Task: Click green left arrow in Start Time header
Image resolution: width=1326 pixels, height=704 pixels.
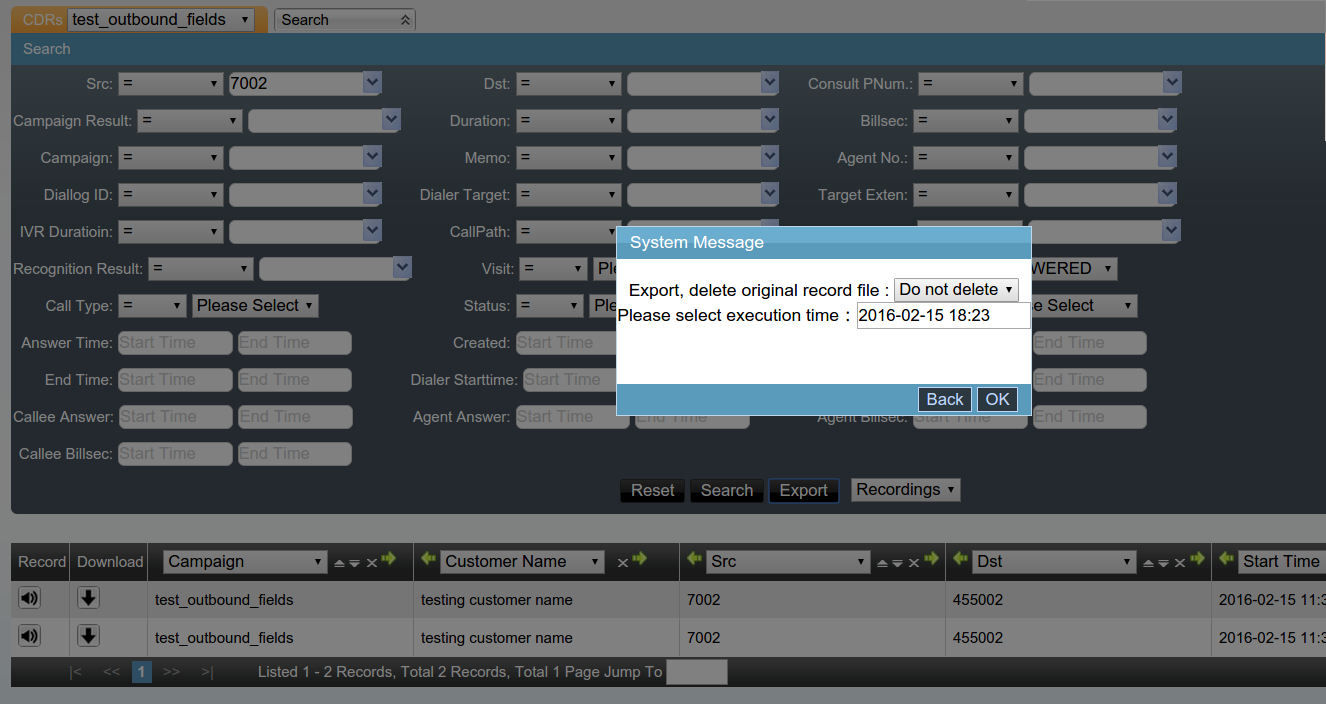Action: [1226, 559]
